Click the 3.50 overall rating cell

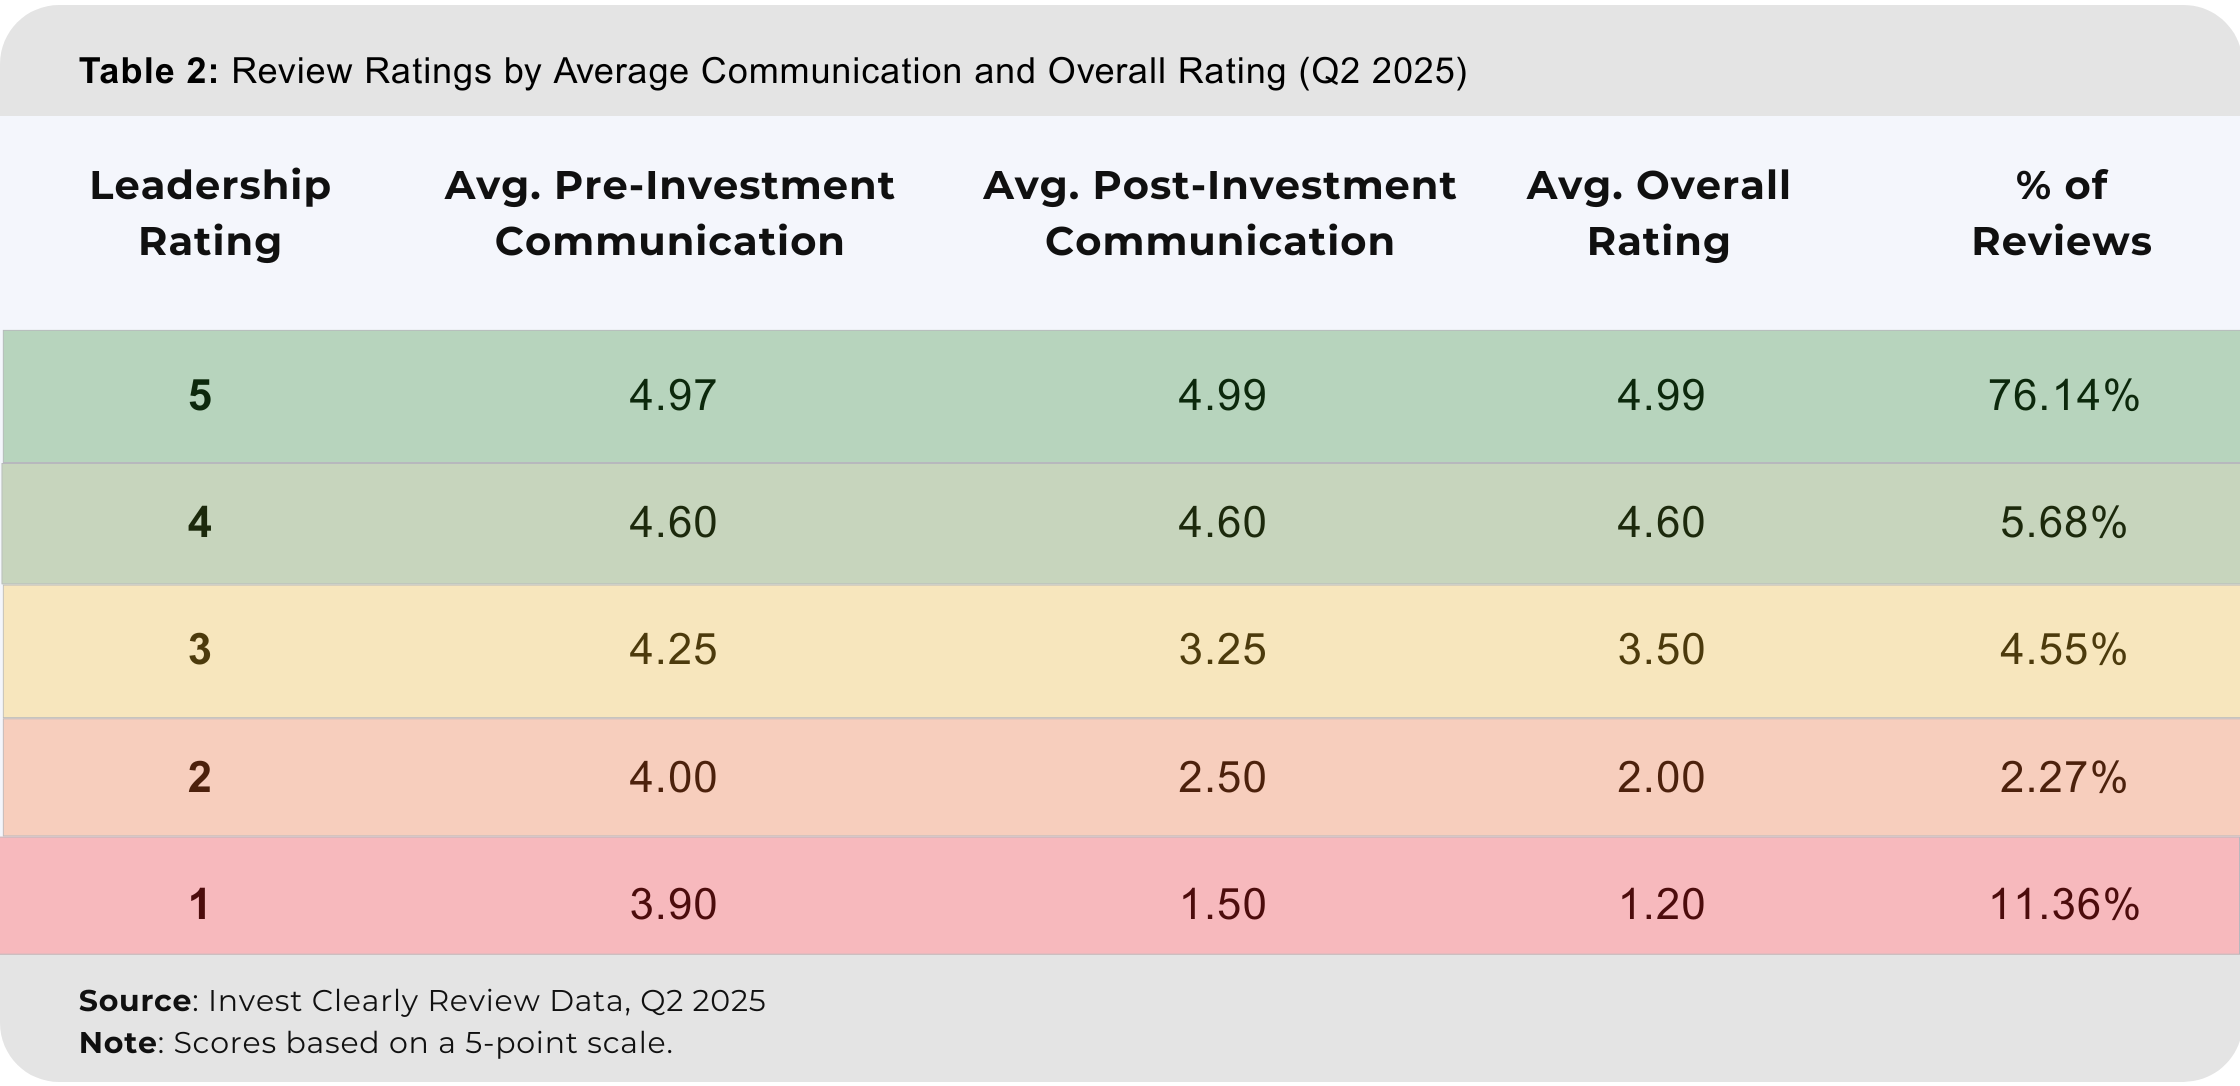(1660, 650)
